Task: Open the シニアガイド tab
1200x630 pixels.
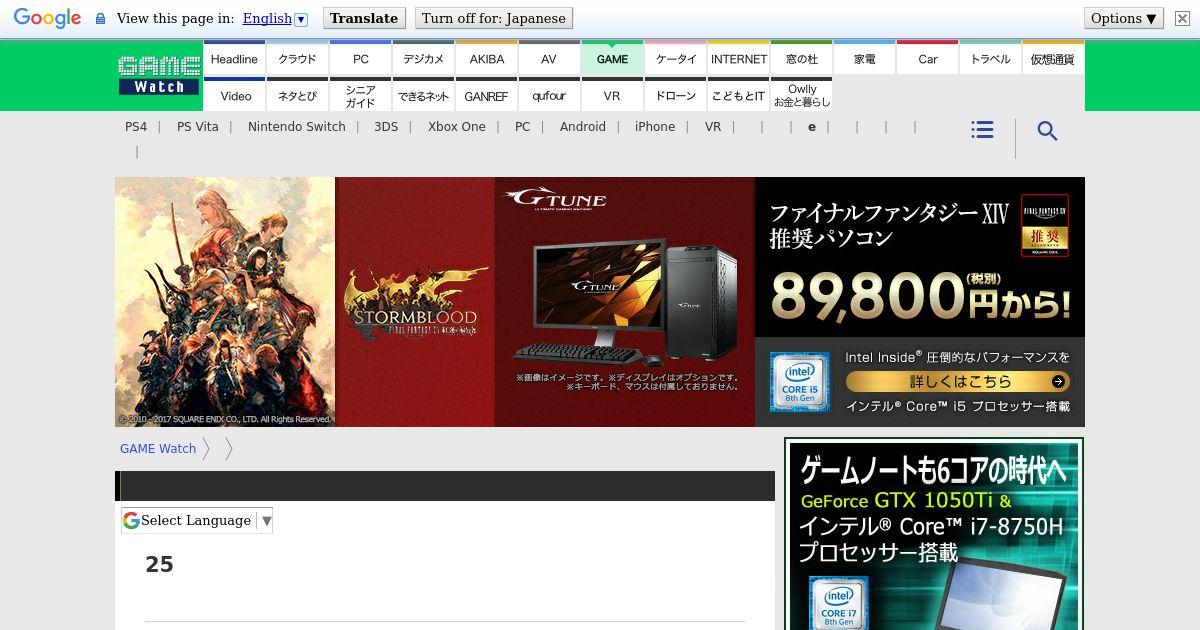Action: 360,95
